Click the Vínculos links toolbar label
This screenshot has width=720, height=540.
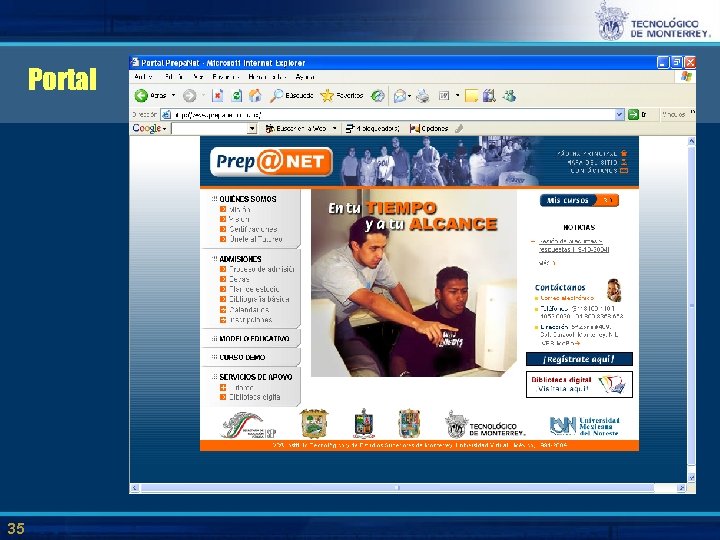[674, 114]
